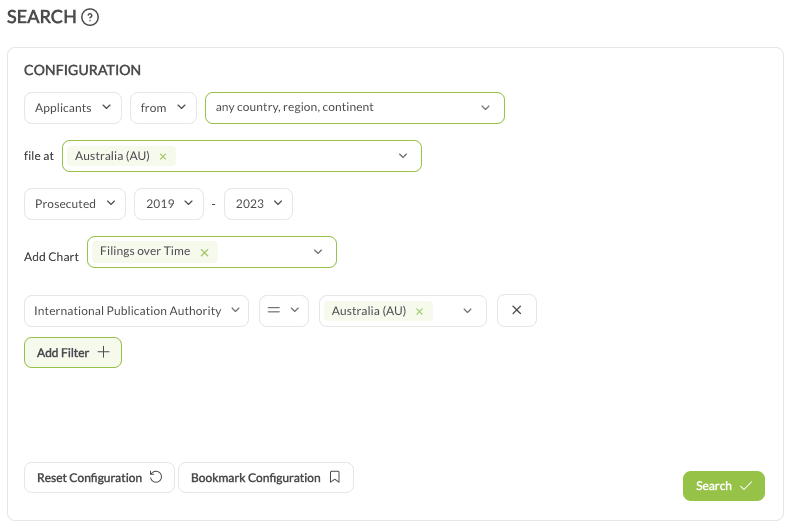
Task: Expand the filter value dropdown arrow
Action: click(x=467, y=311)
